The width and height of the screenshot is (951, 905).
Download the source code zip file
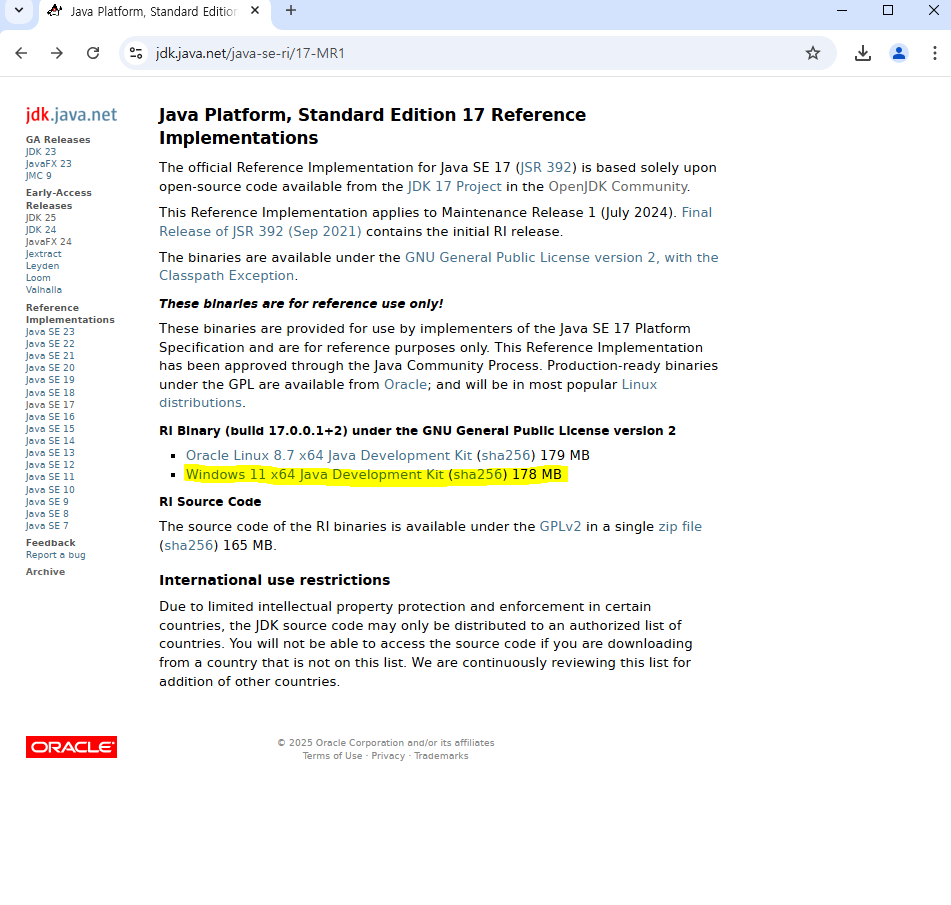680,527
